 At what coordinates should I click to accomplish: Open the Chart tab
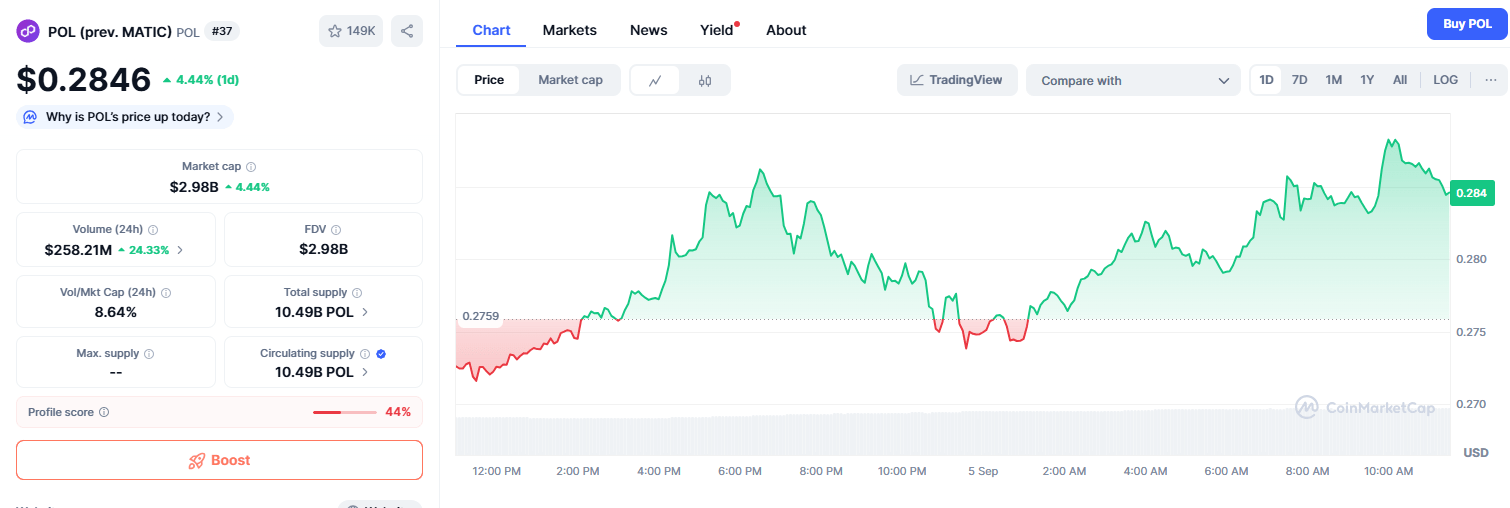coord(491,30)
